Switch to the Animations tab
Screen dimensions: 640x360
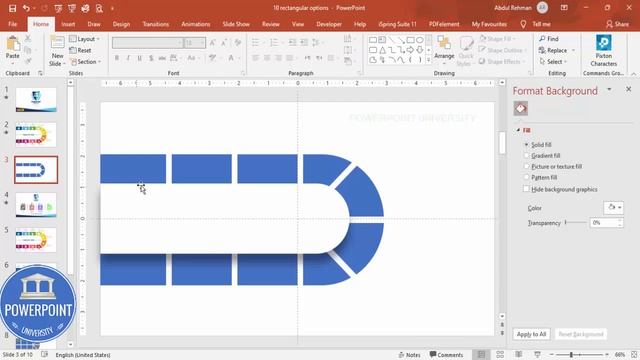(196, 24)
